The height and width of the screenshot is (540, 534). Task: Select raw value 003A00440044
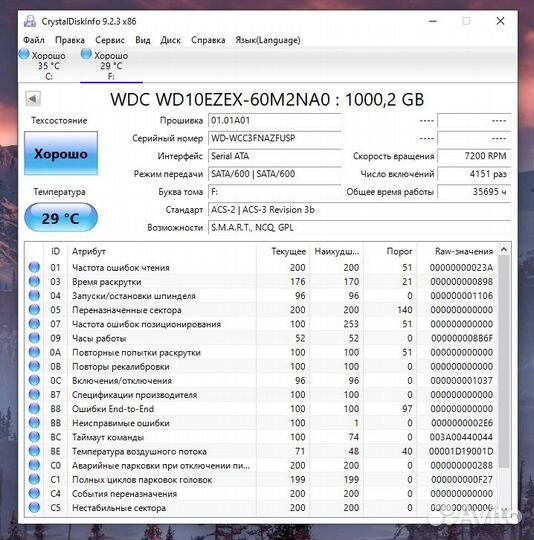click(461, 437)
